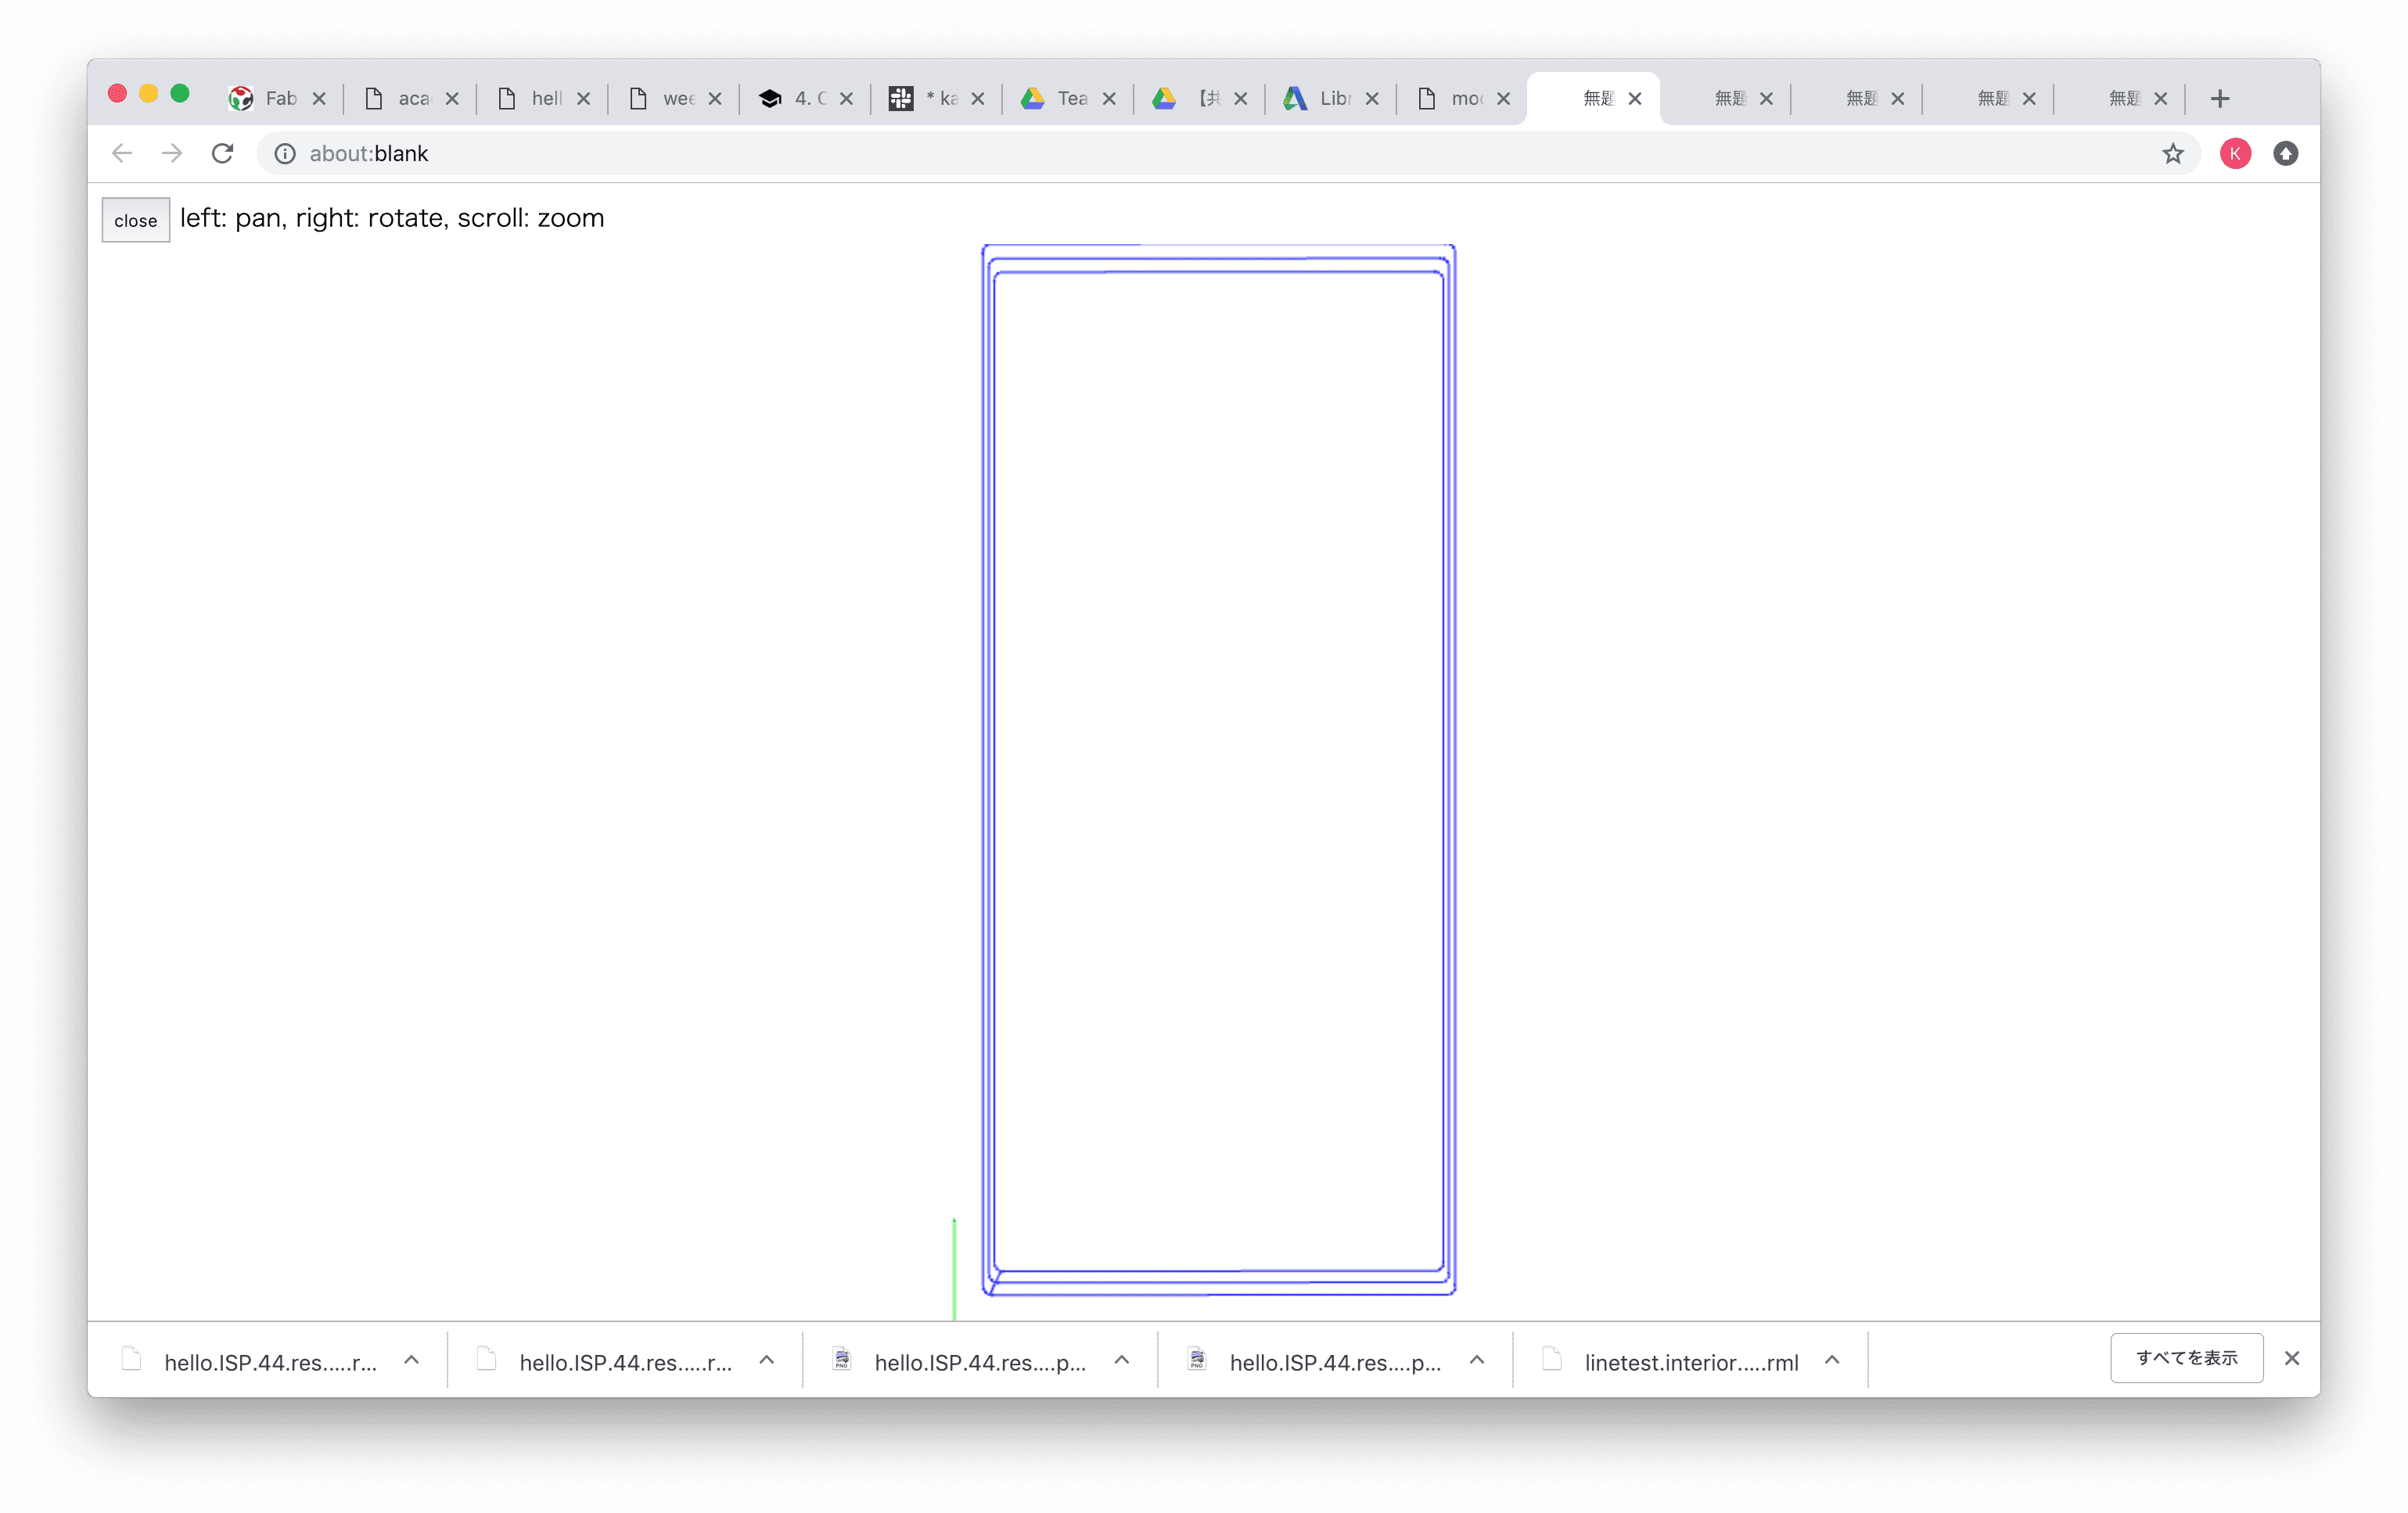Viewport: 2408px width, 1513px height.
Task: Click the すべてを表示 button
Action: point(2186,1358)
